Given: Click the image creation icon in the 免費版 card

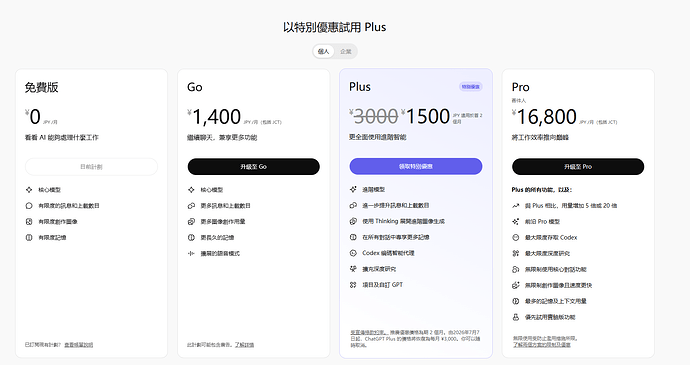Looking at the screenshot, I should pos(29,221).
